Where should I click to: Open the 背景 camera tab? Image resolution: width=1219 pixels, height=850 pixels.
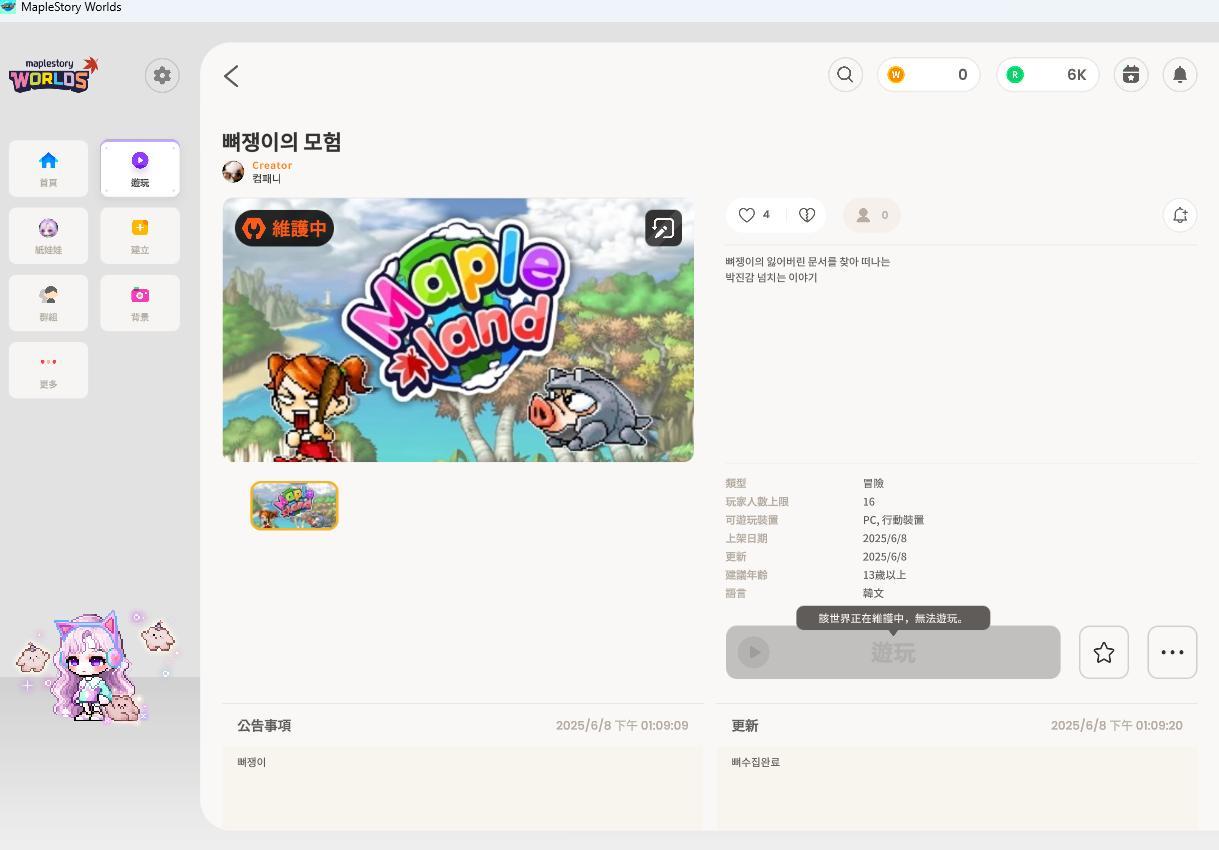(140, 303)
